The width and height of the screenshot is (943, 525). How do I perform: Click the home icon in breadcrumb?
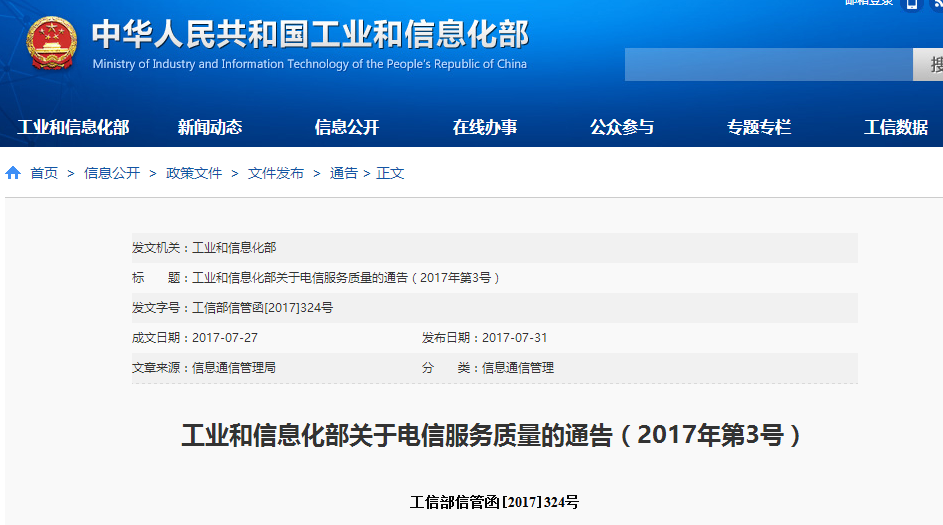(13, 173)
